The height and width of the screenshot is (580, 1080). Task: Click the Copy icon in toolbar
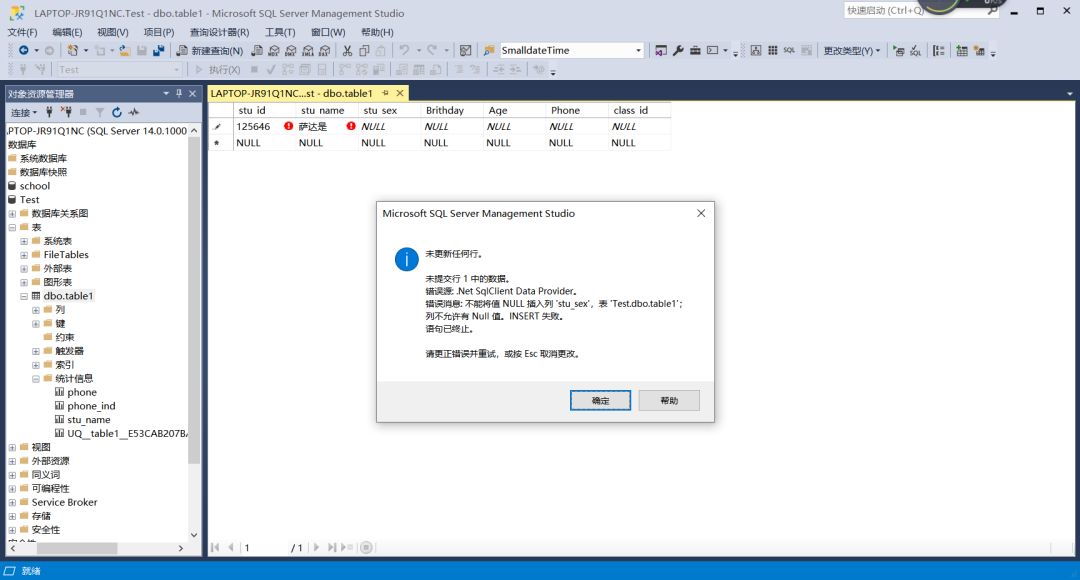(364, 50)
